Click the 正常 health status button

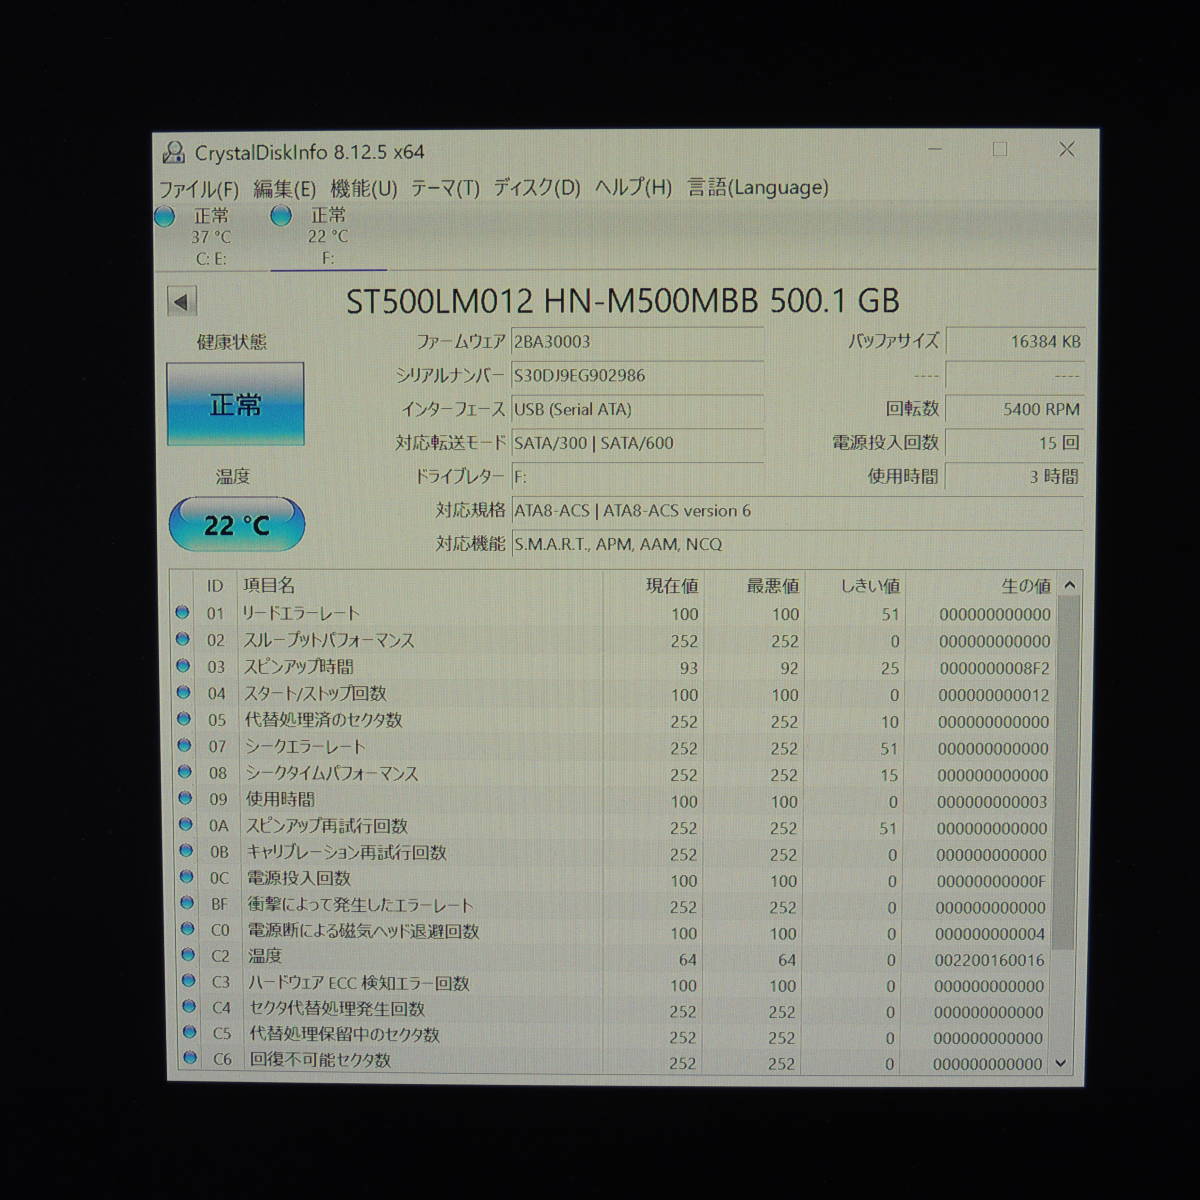(236, 404)
